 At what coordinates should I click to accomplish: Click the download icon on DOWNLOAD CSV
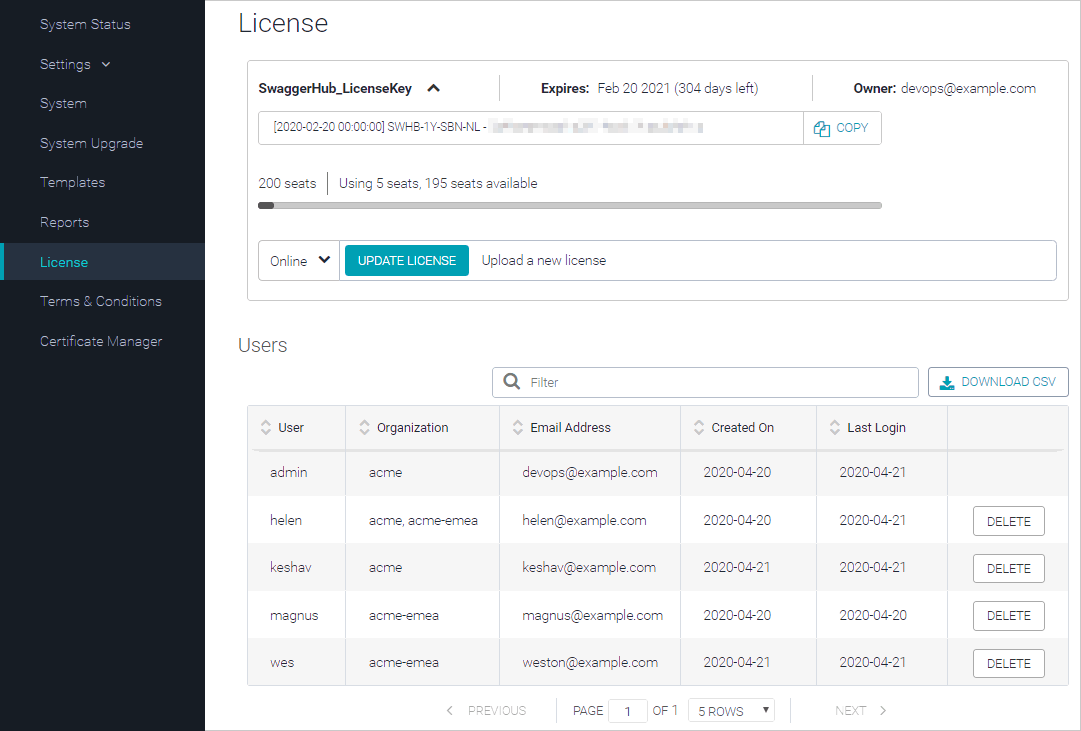click(x=946, y=382)
